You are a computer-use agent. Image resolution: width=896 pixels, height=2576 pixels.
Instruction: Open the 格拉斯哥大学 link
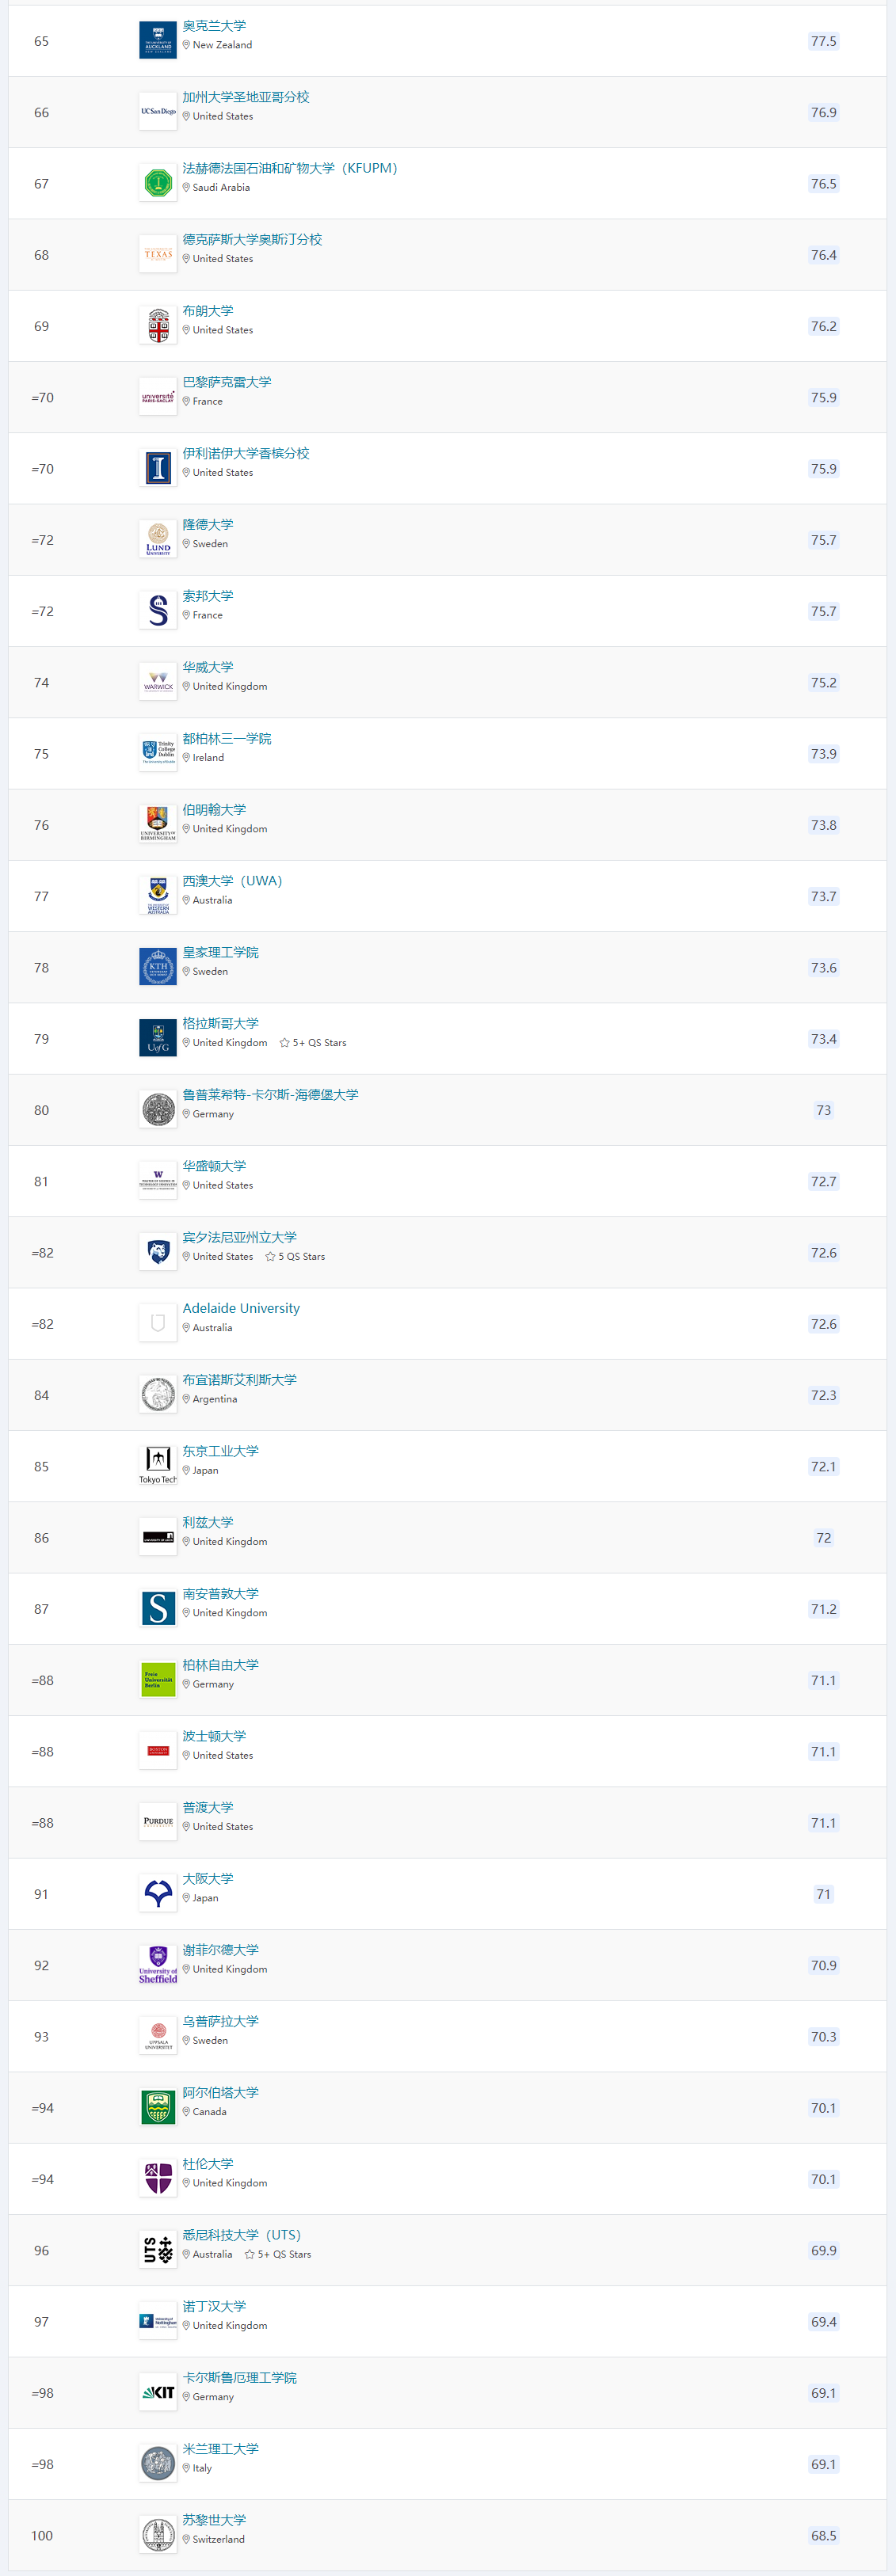tap(220, 1023)
